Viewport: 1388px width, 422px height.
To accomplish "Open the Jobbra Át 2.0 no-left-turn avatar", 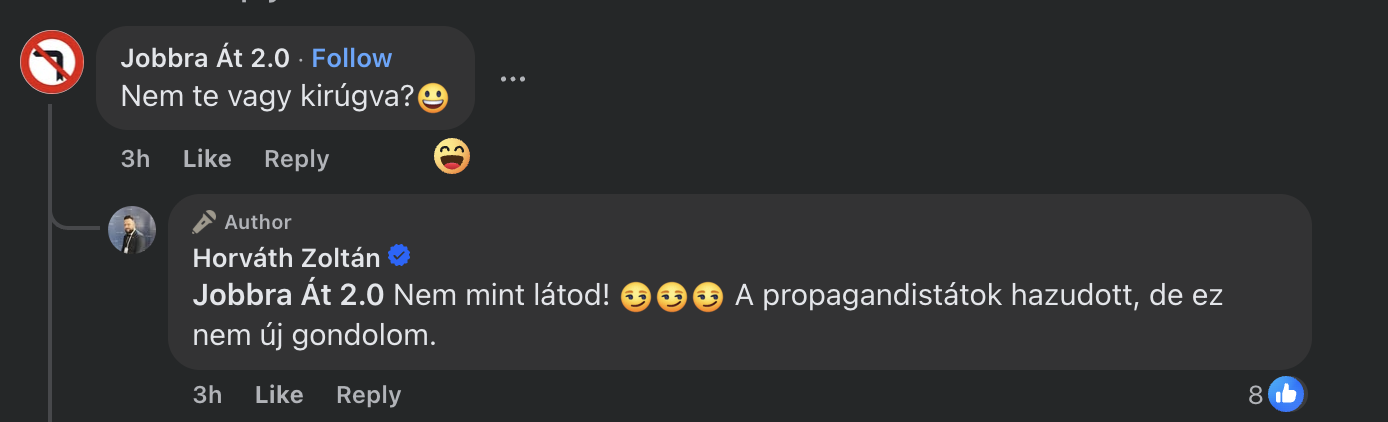I will coord(52,62).
